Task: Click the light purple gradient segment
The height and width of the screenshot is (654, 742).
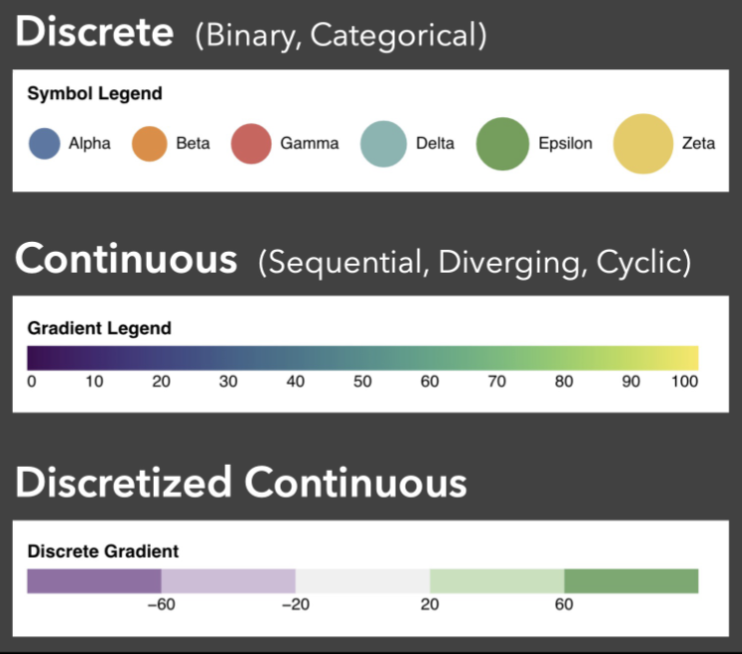Action: pos(229,581)
